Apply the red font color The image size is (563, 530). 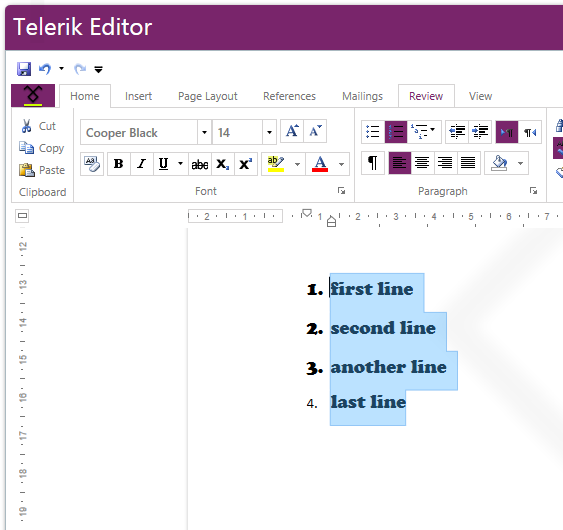tap(320, 164)
